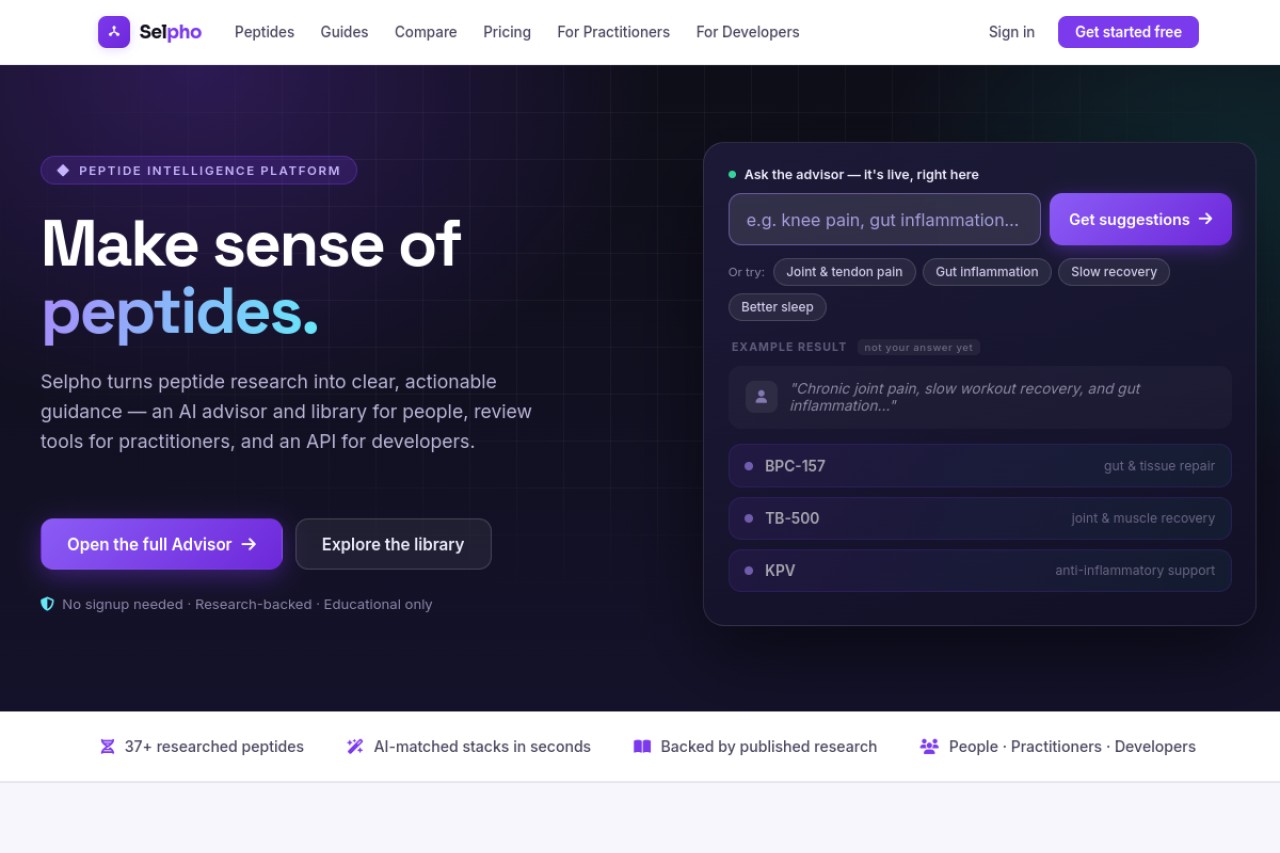Image resolution: width=1280 pixels, height=853 pixels.
Task: Open the Pricing nav link
Action: click(507, 32)
